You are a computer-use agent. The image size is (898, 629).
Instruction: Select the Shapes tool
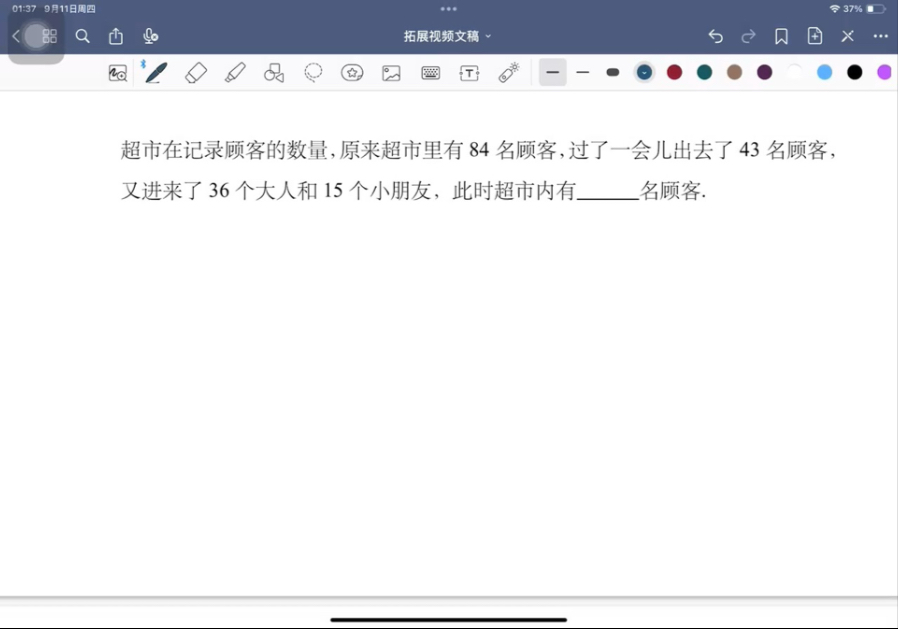tap(274, 73)
